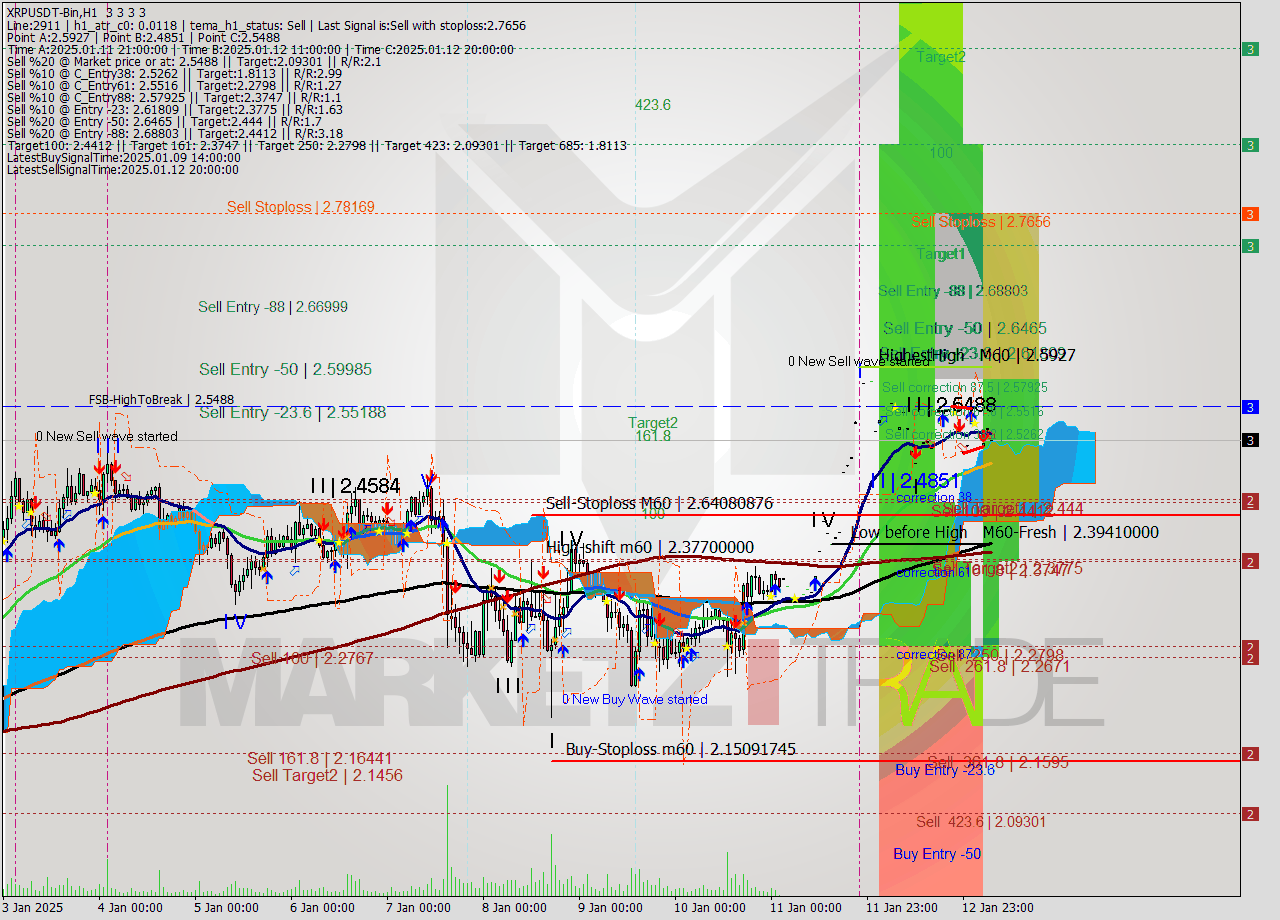Click the 'Sell Target2 | 2.1456' label
The width and height of the screenshot is (1280, 920).
pos(327,775)
